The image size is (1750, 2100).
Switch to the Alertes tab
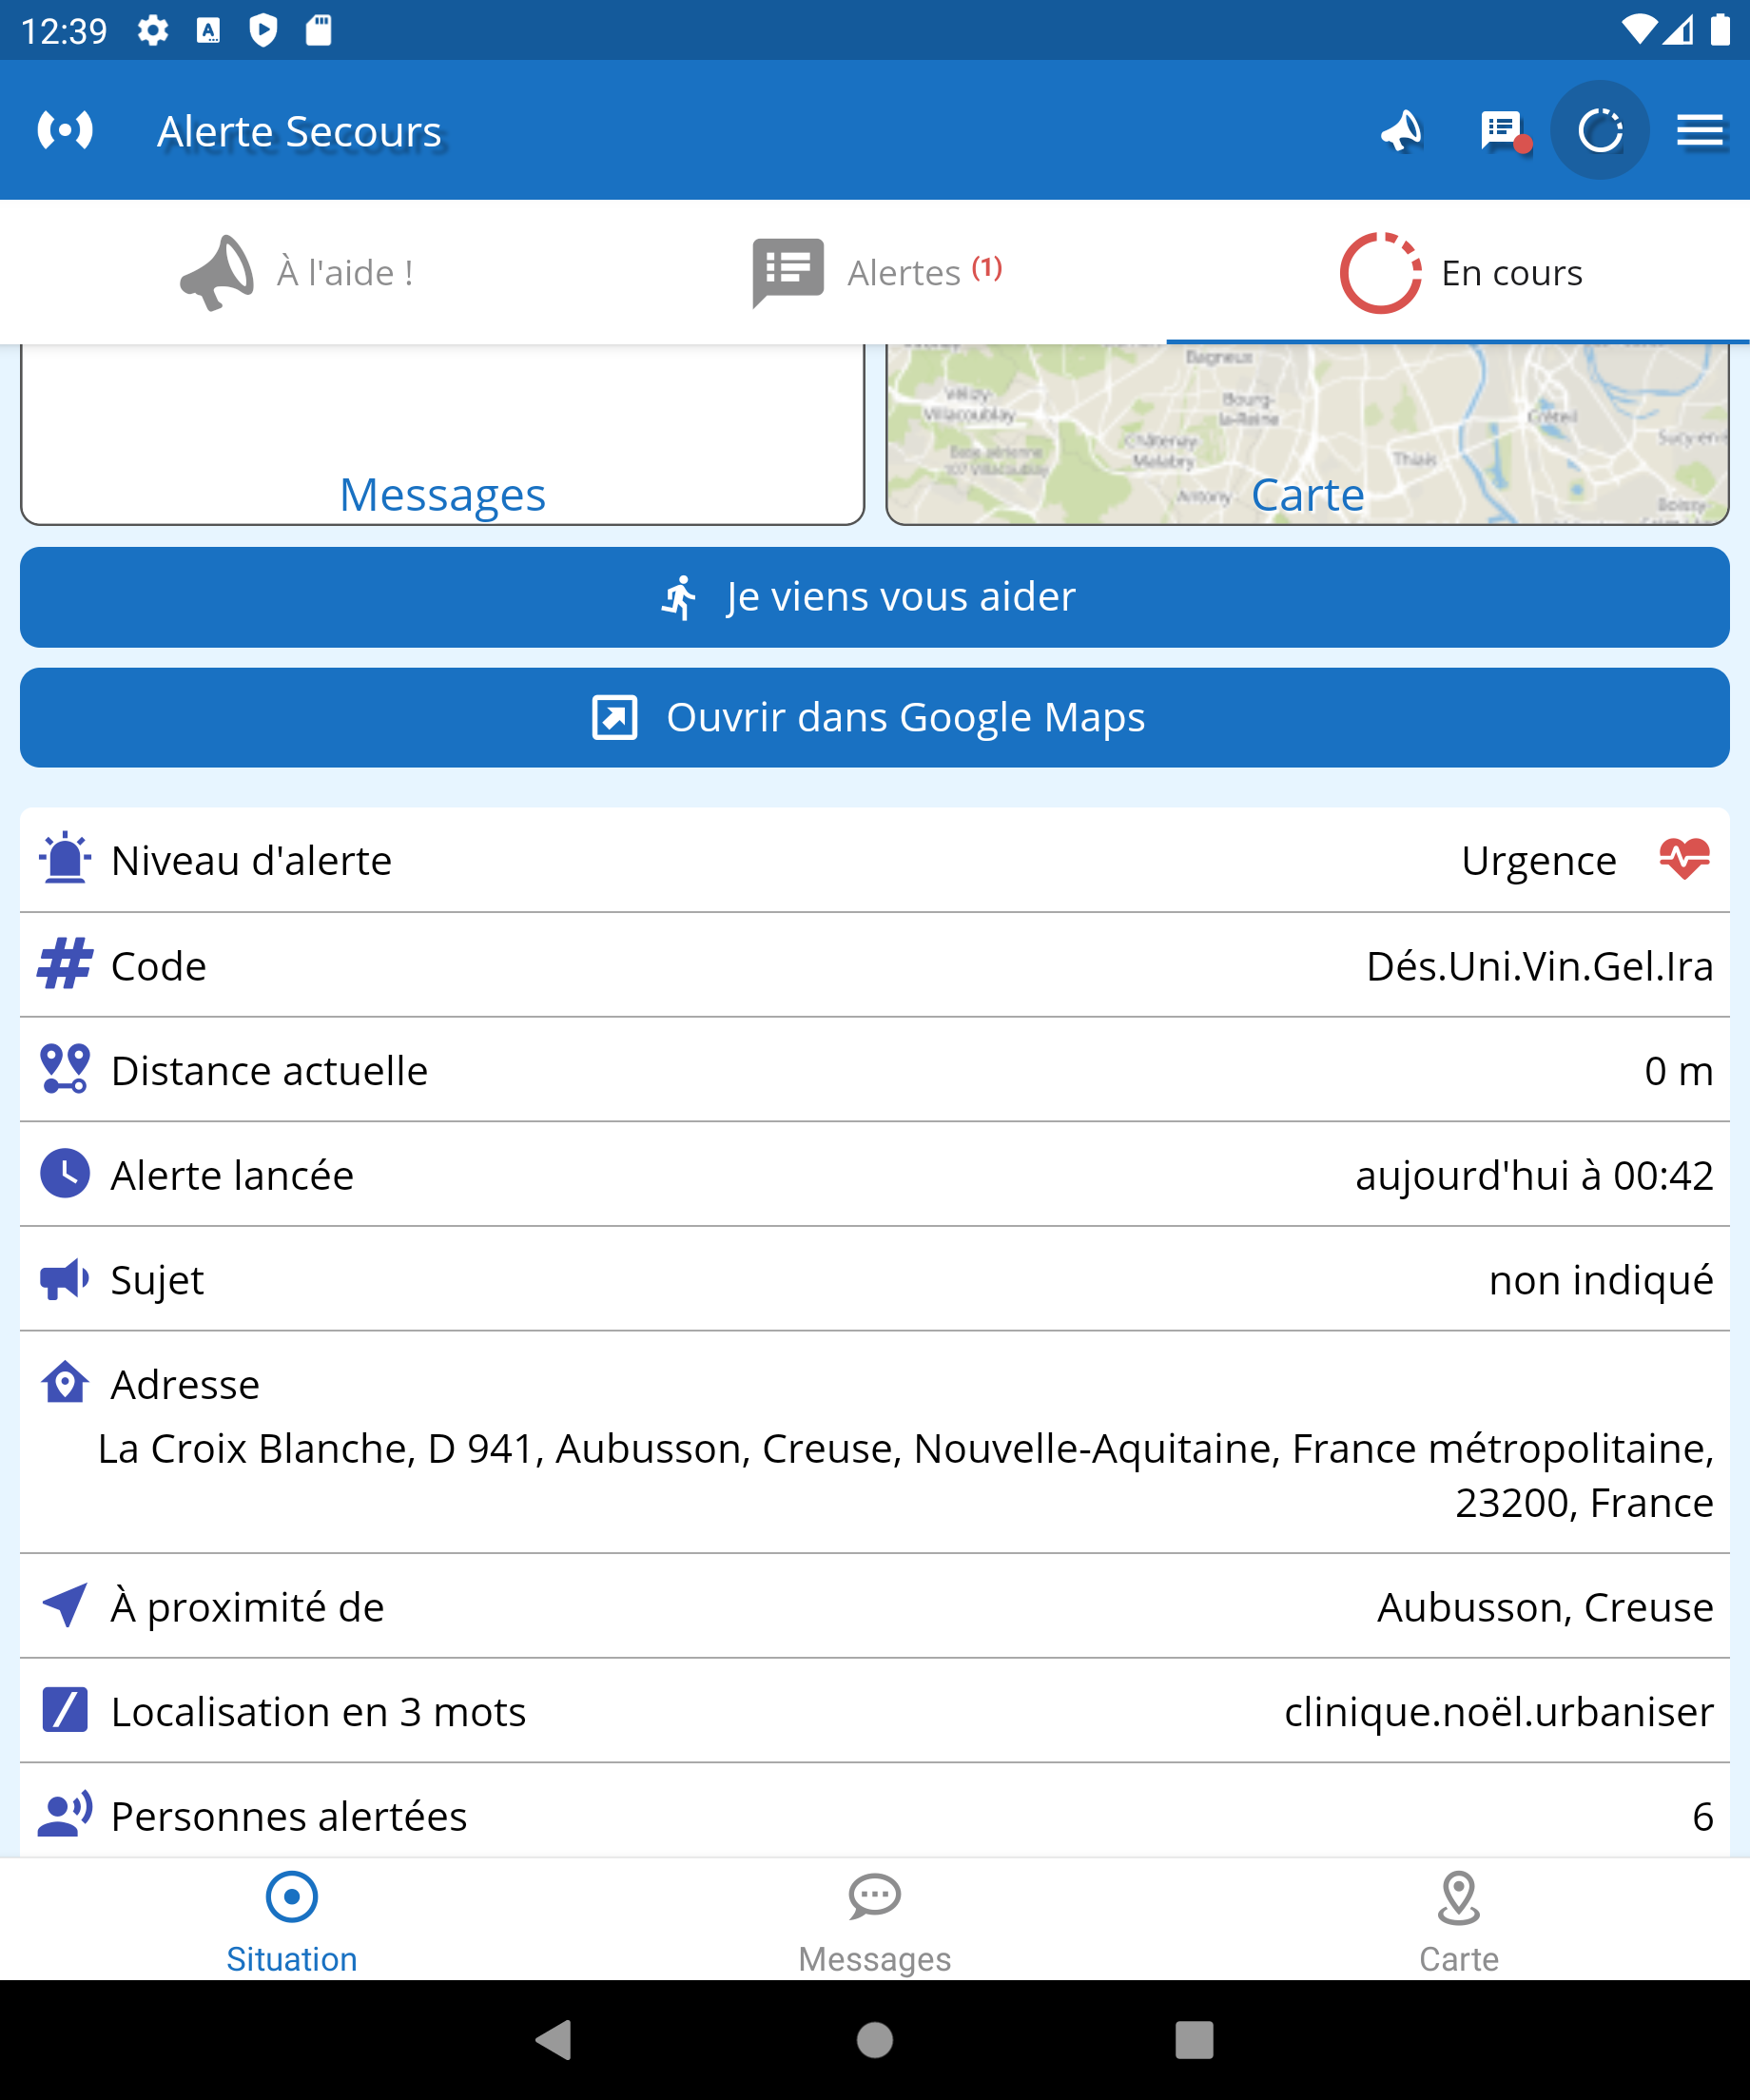[x=877, y=272]
